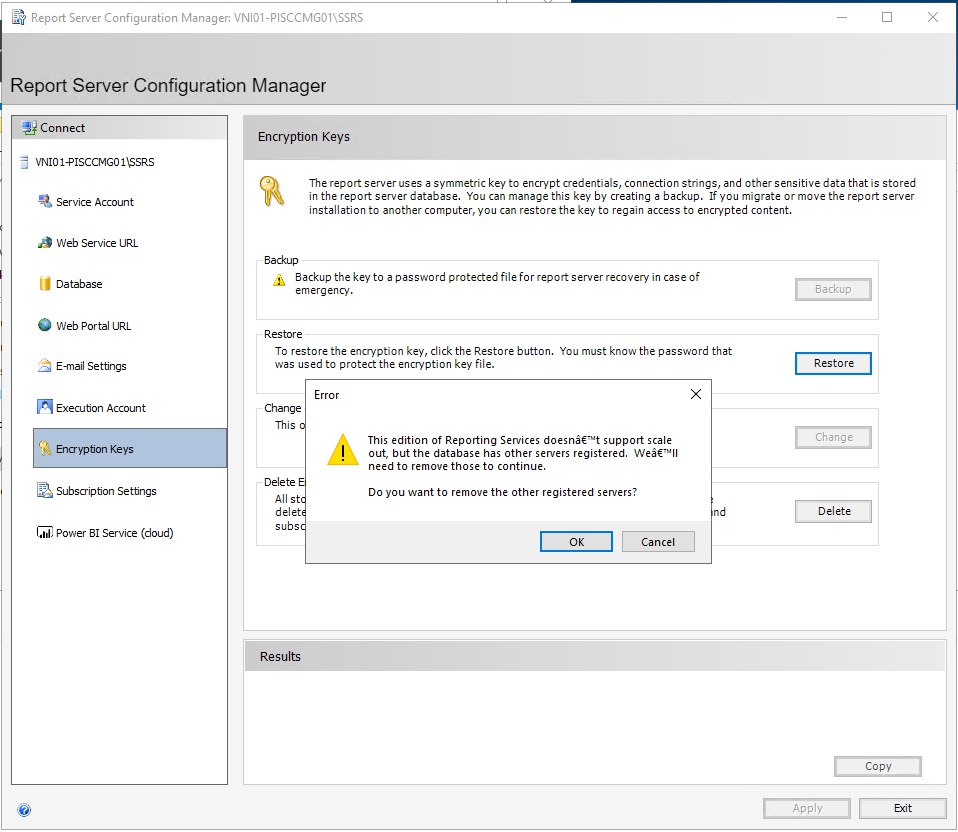The width and height of the screenshot is (958, 832).
Task: Click the Apply button
Action: (806, 808)
